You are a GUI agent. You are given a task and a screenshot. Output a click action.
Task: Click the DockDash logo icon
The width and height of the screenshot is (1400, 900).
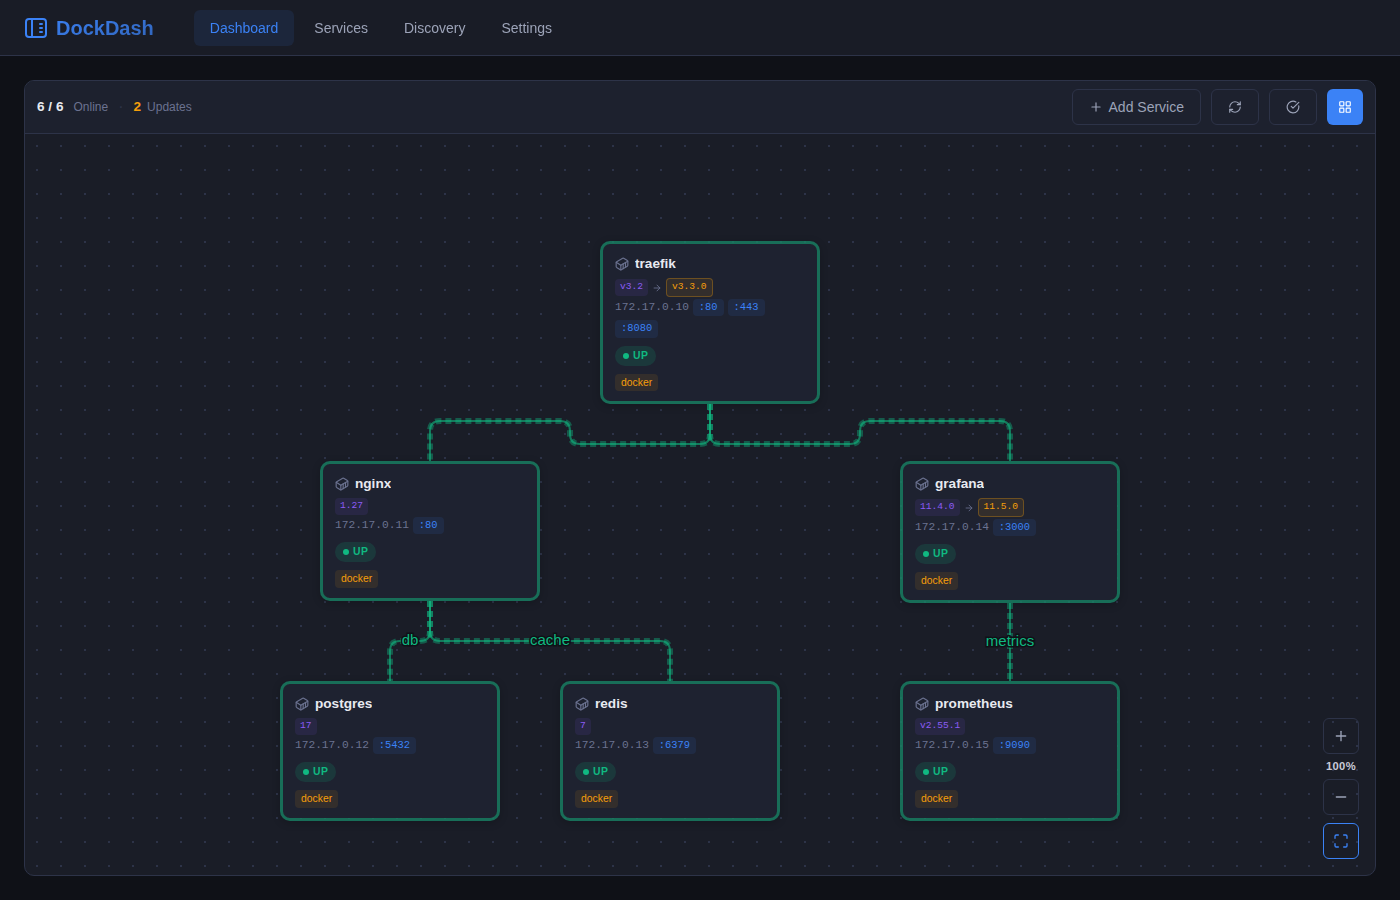36,28
